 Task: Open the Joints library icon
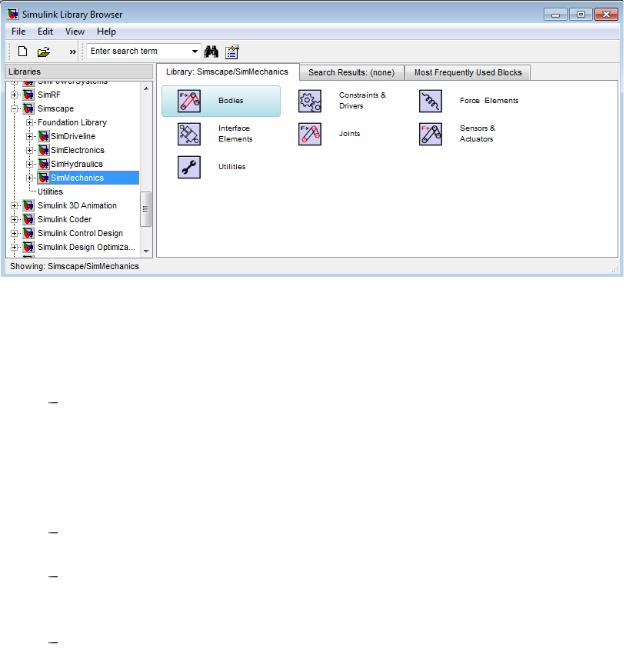point(310,134)
